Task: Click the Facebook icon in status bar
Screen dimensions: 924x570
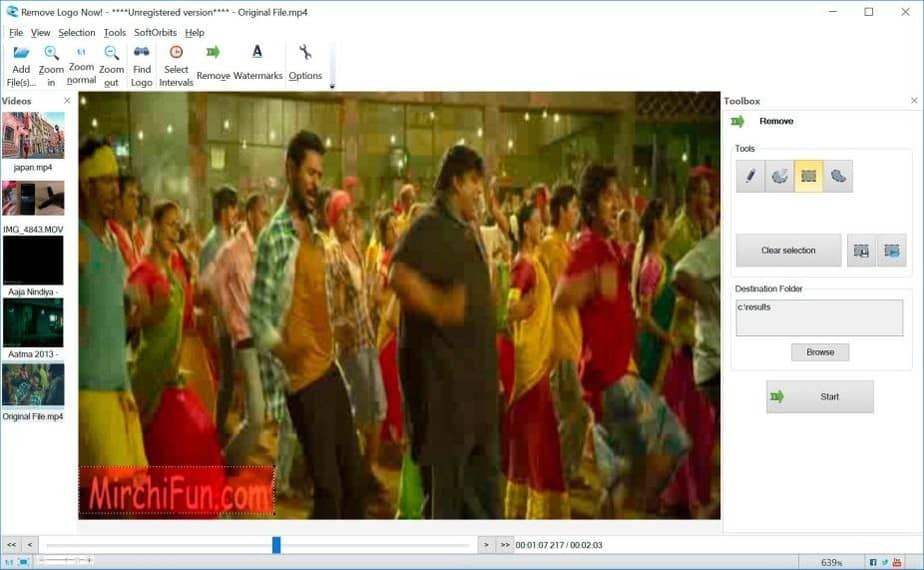Action: point(873,562)
